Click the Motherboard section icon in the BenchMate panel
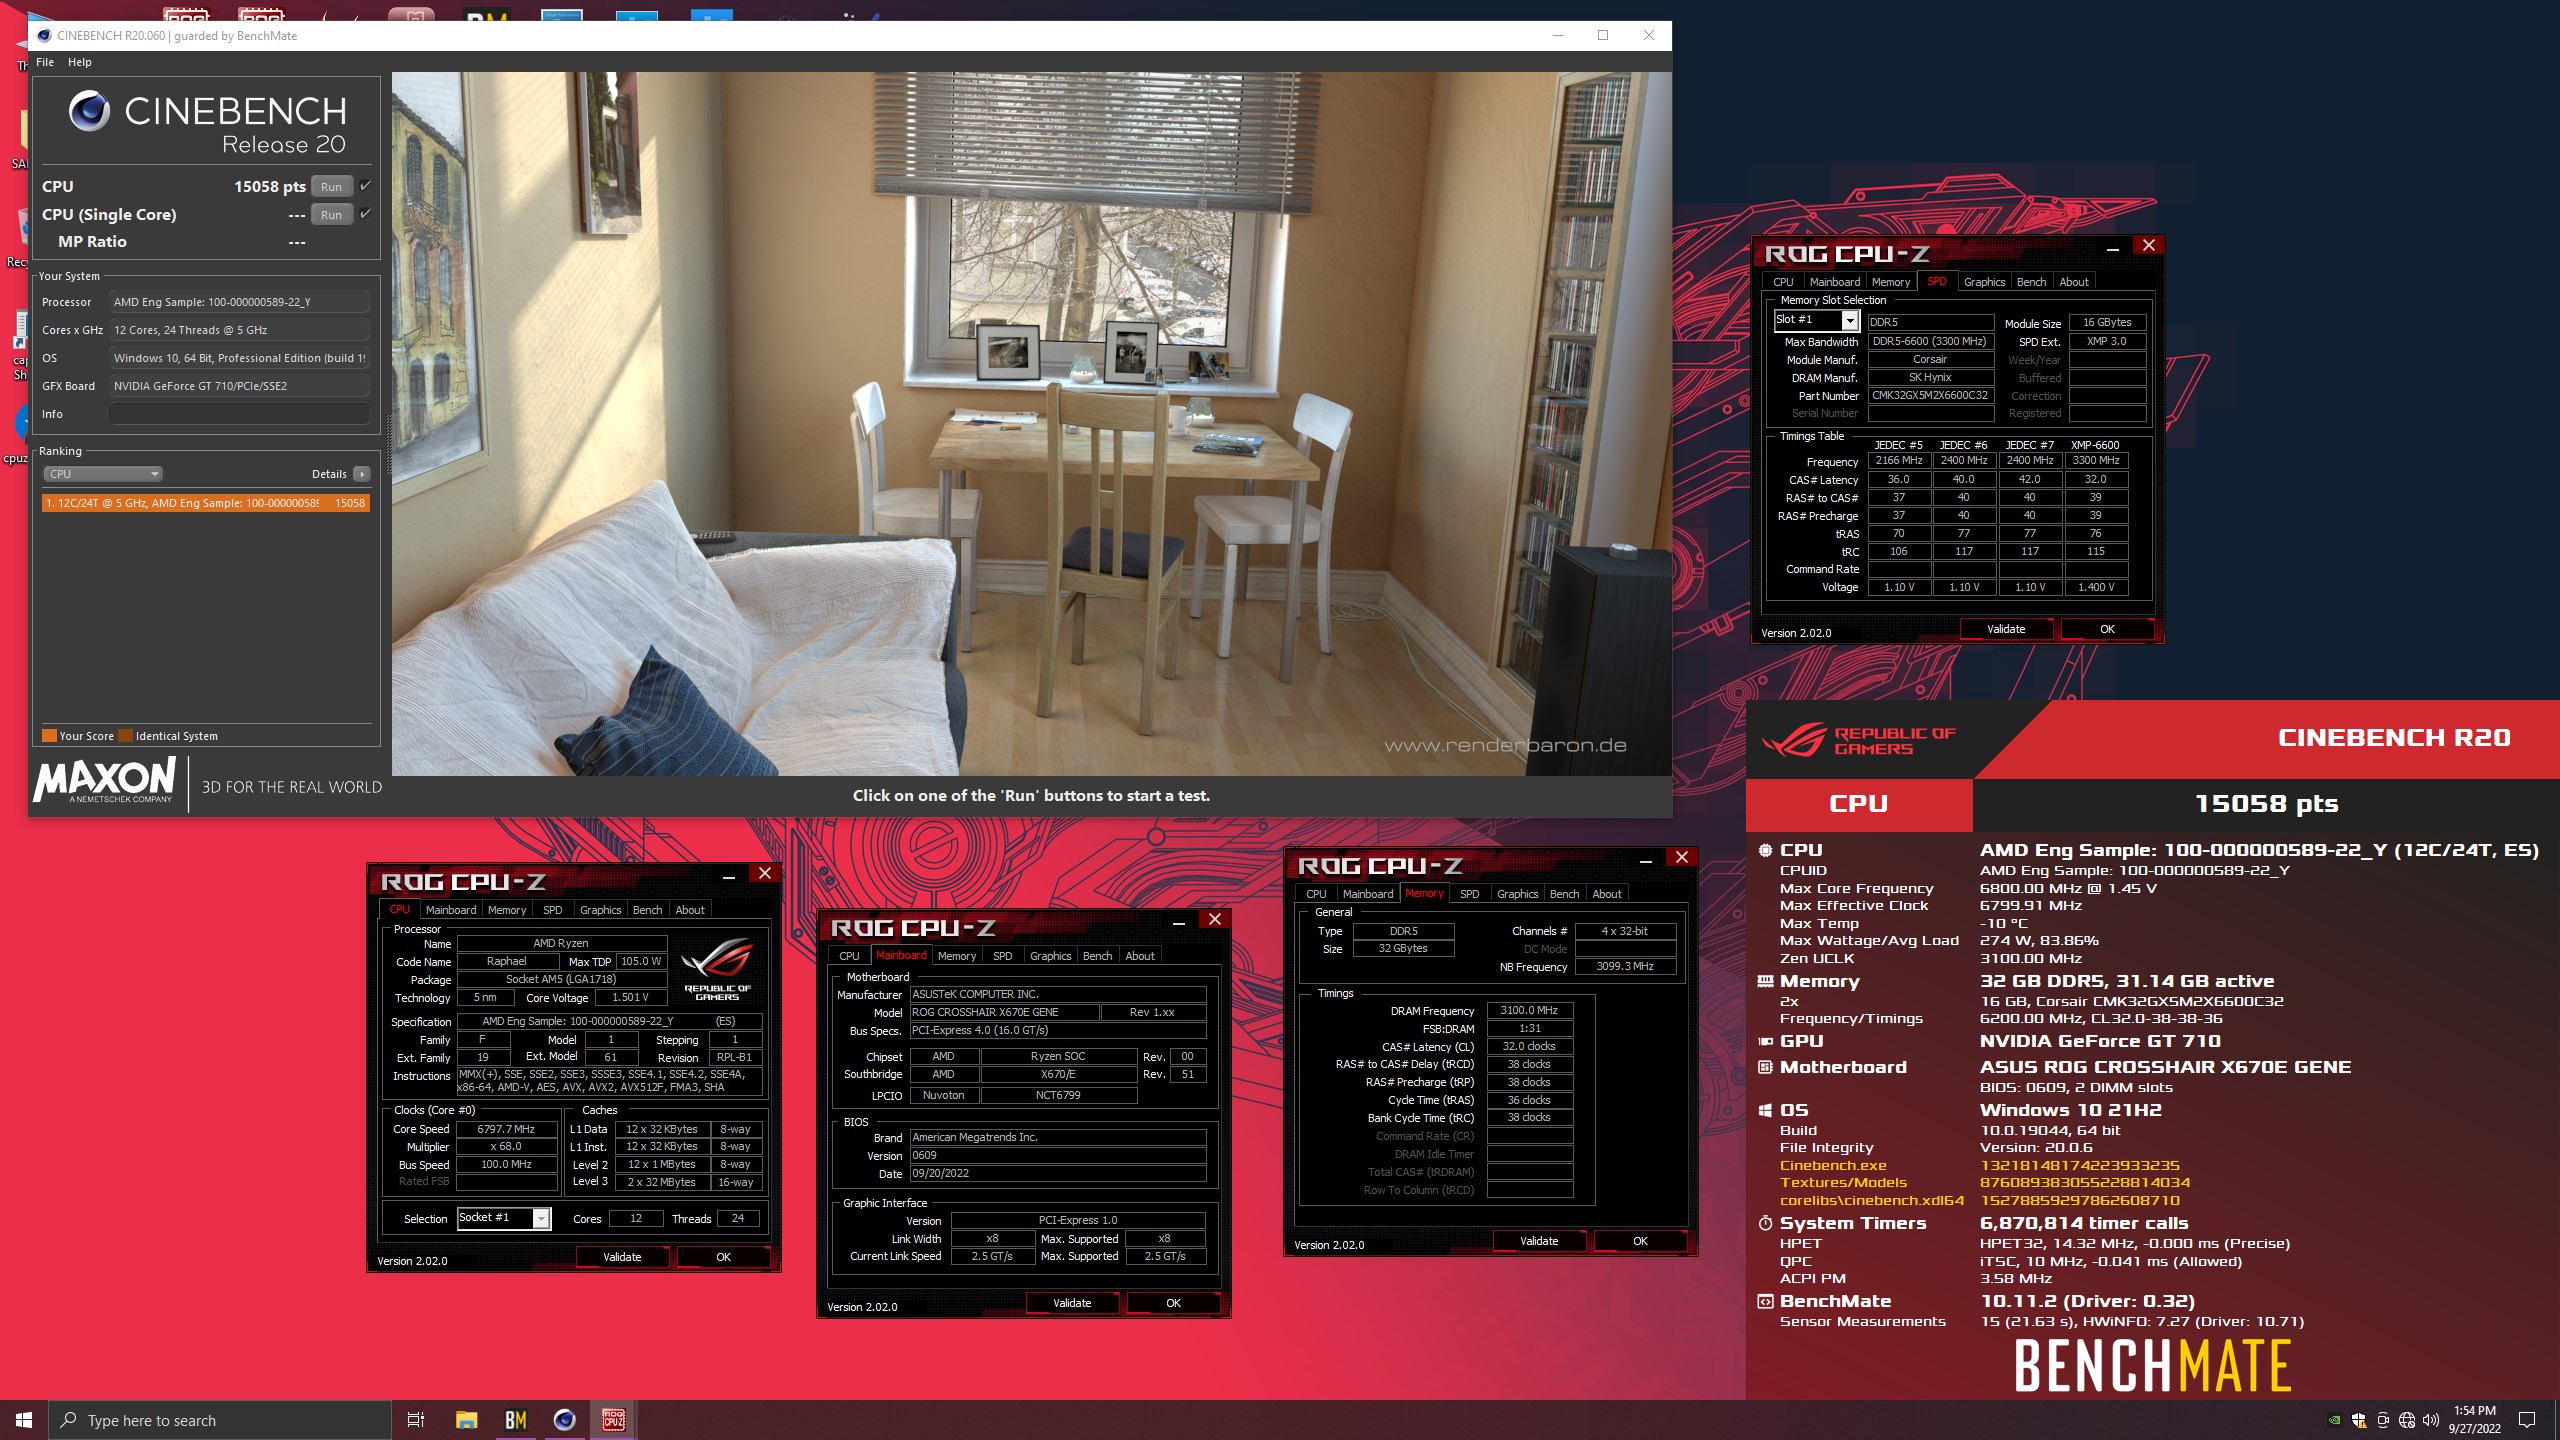This screenshot has width=2560, height=1440. [1765, 1067]
